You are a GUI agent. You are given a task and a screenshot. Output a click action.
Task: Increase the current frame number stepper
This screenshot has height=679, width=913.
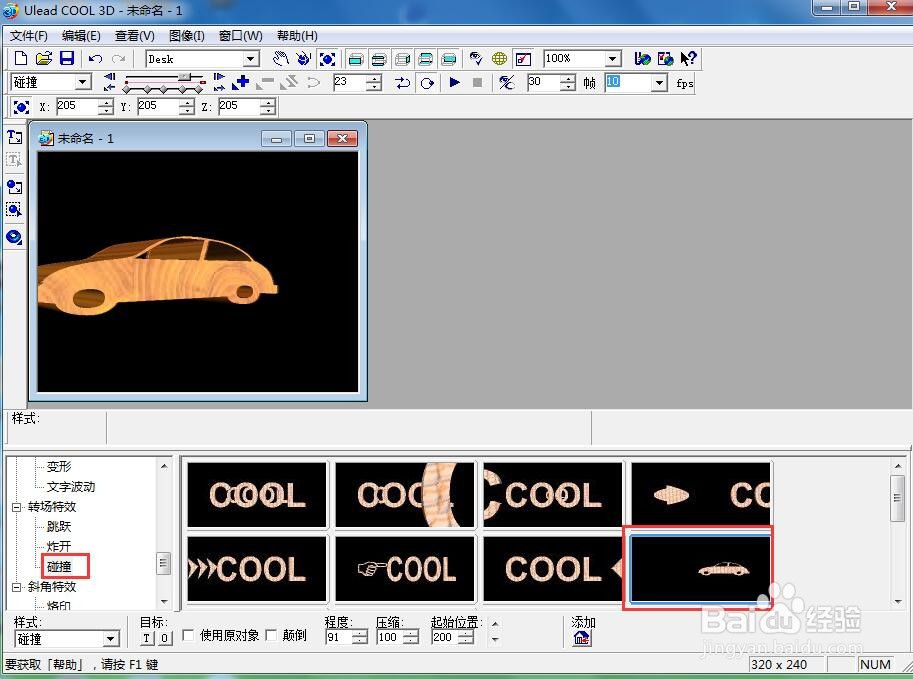tap(375, 78)
